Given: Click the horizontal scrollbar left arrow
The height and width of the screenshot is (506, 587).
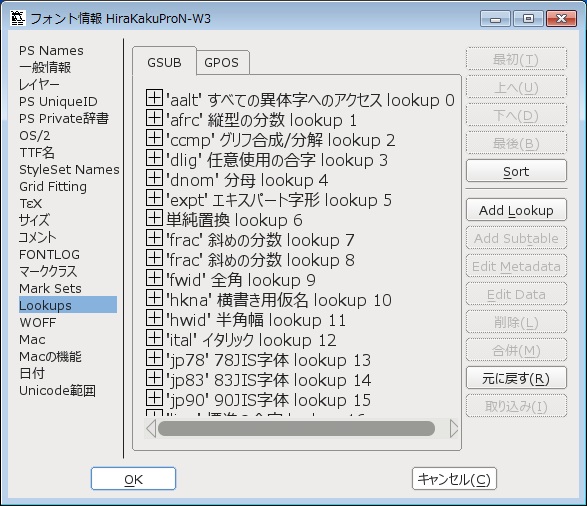Looking at the screenshot, I should click(x=151, y=429).
